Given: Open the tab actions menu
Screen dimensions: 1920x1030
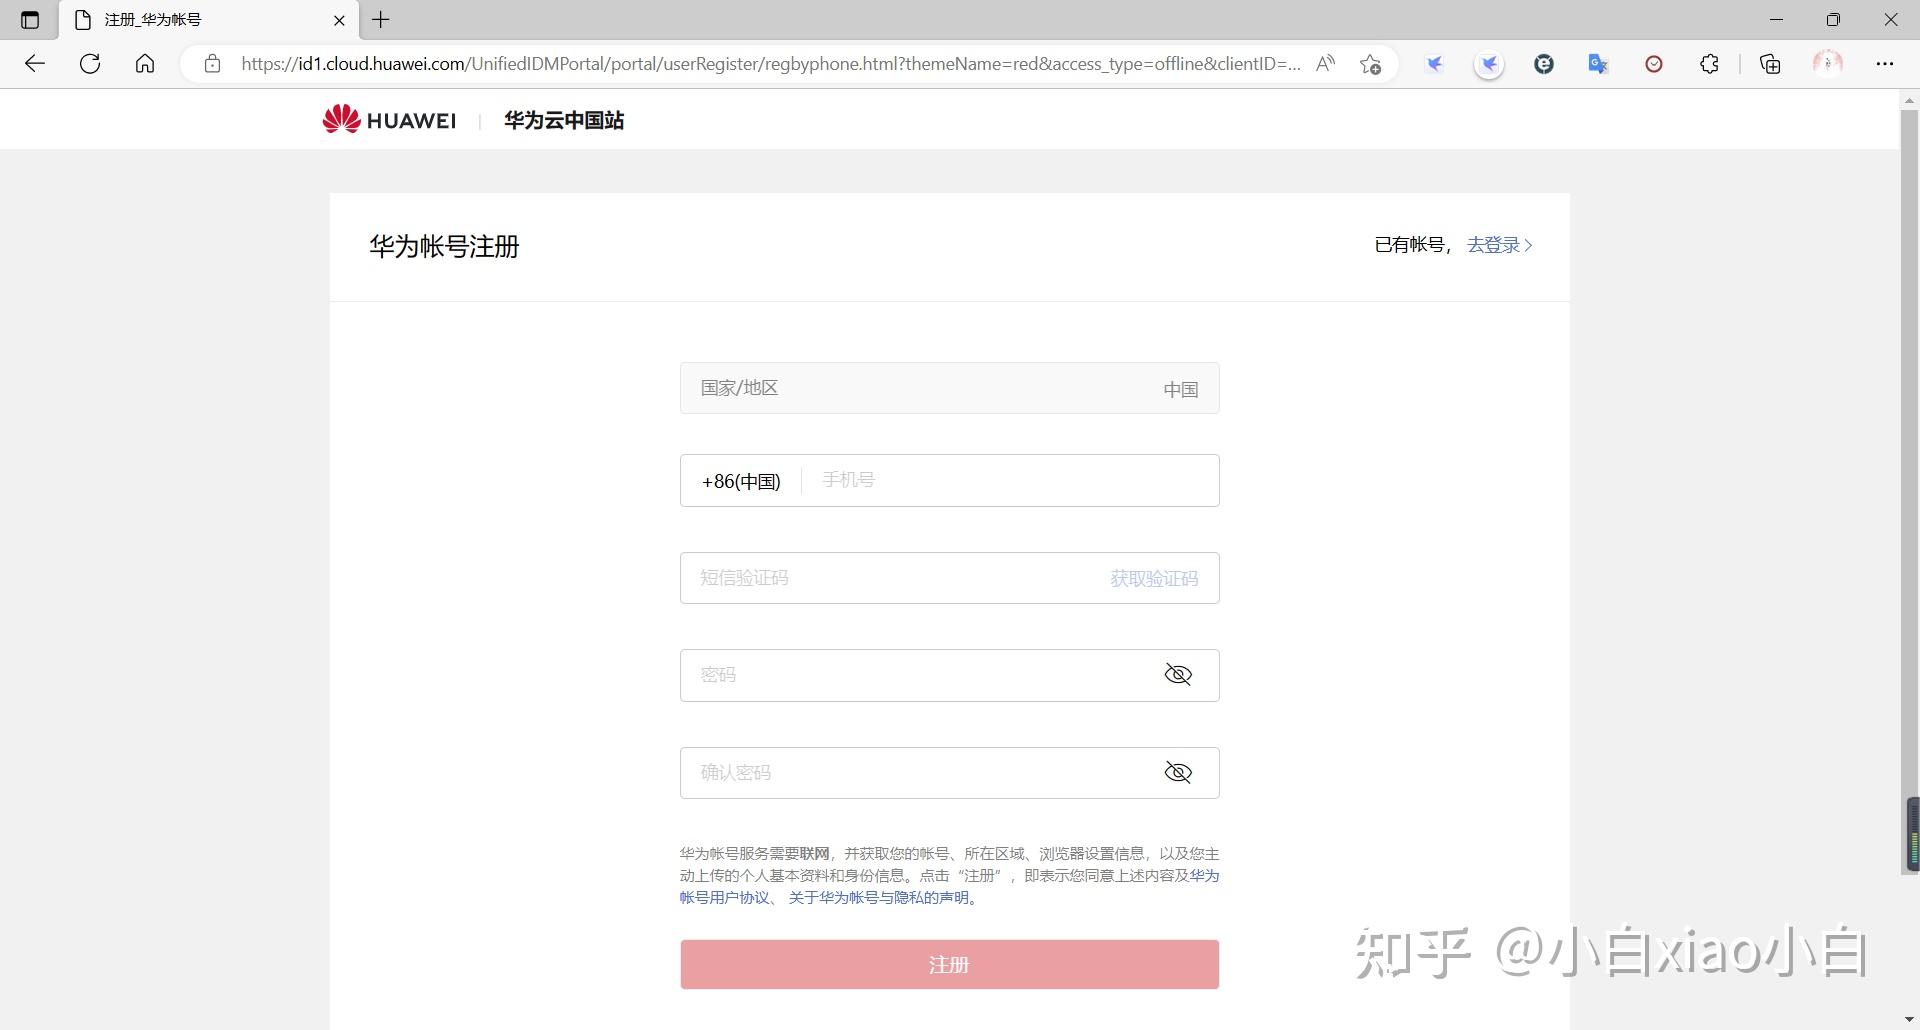Looking at the screenshot, I should (30, 20).
